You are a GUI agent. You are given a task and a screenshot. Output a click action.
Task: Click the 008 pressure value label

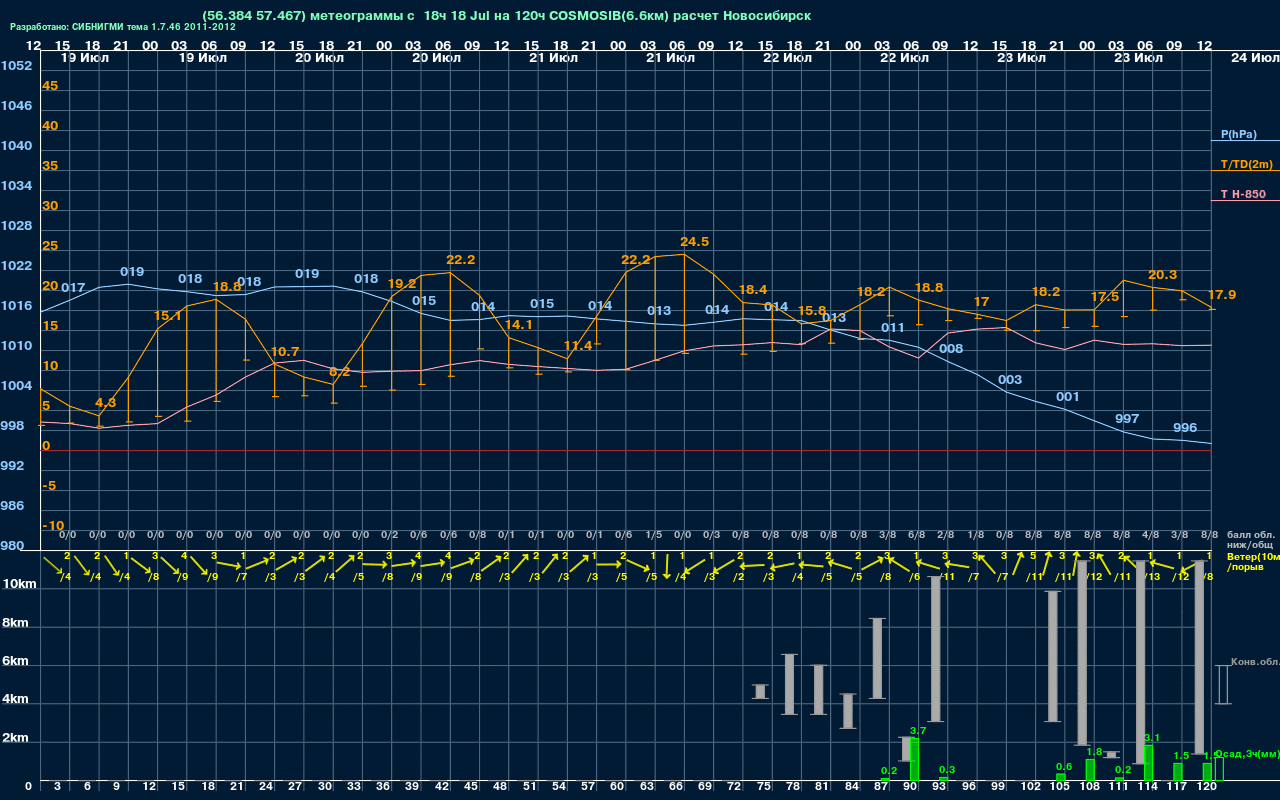[x=952, y=349]
